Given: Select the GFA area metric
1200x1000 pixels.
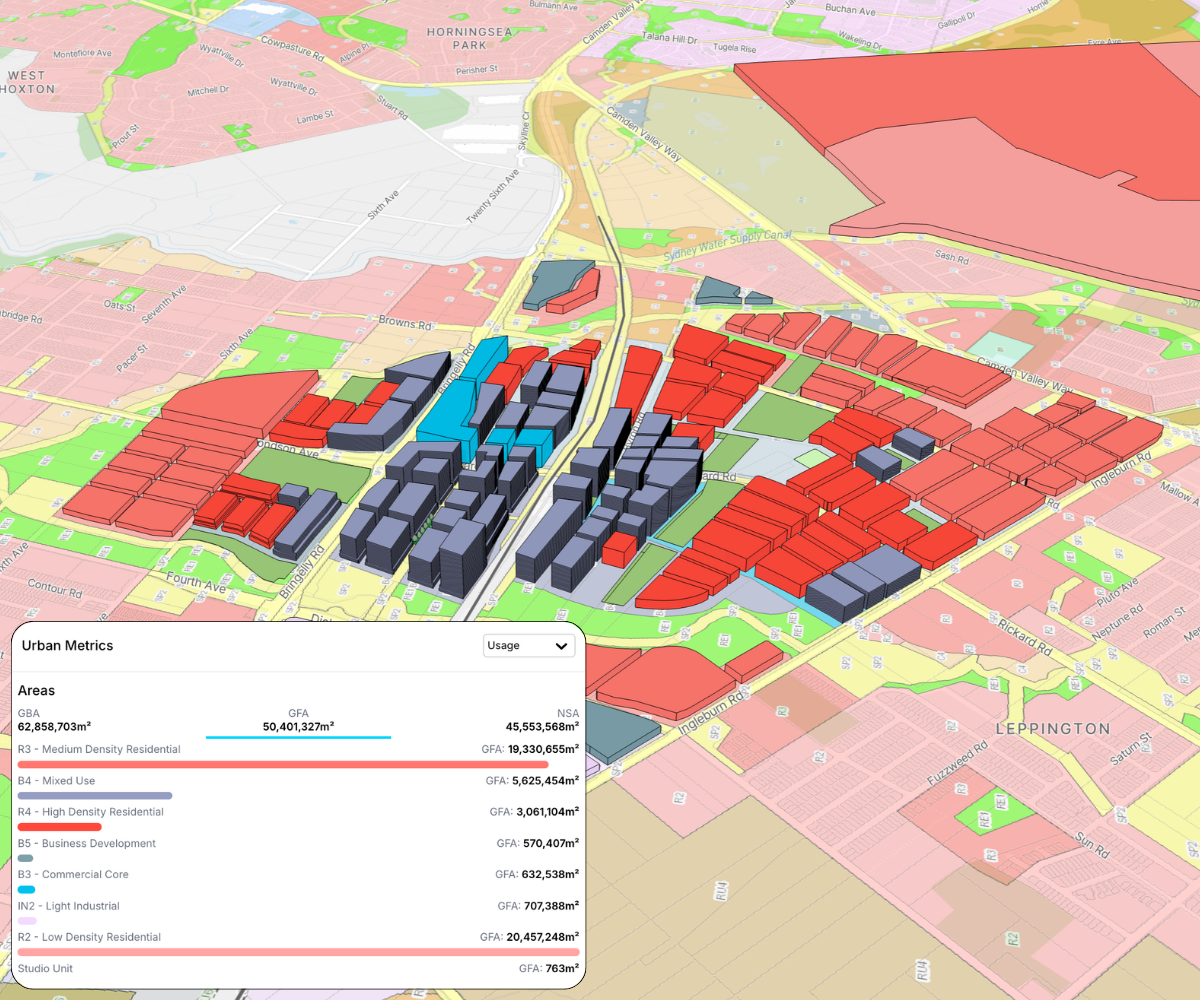Looking at the screenshot, I should pos(298,720).
